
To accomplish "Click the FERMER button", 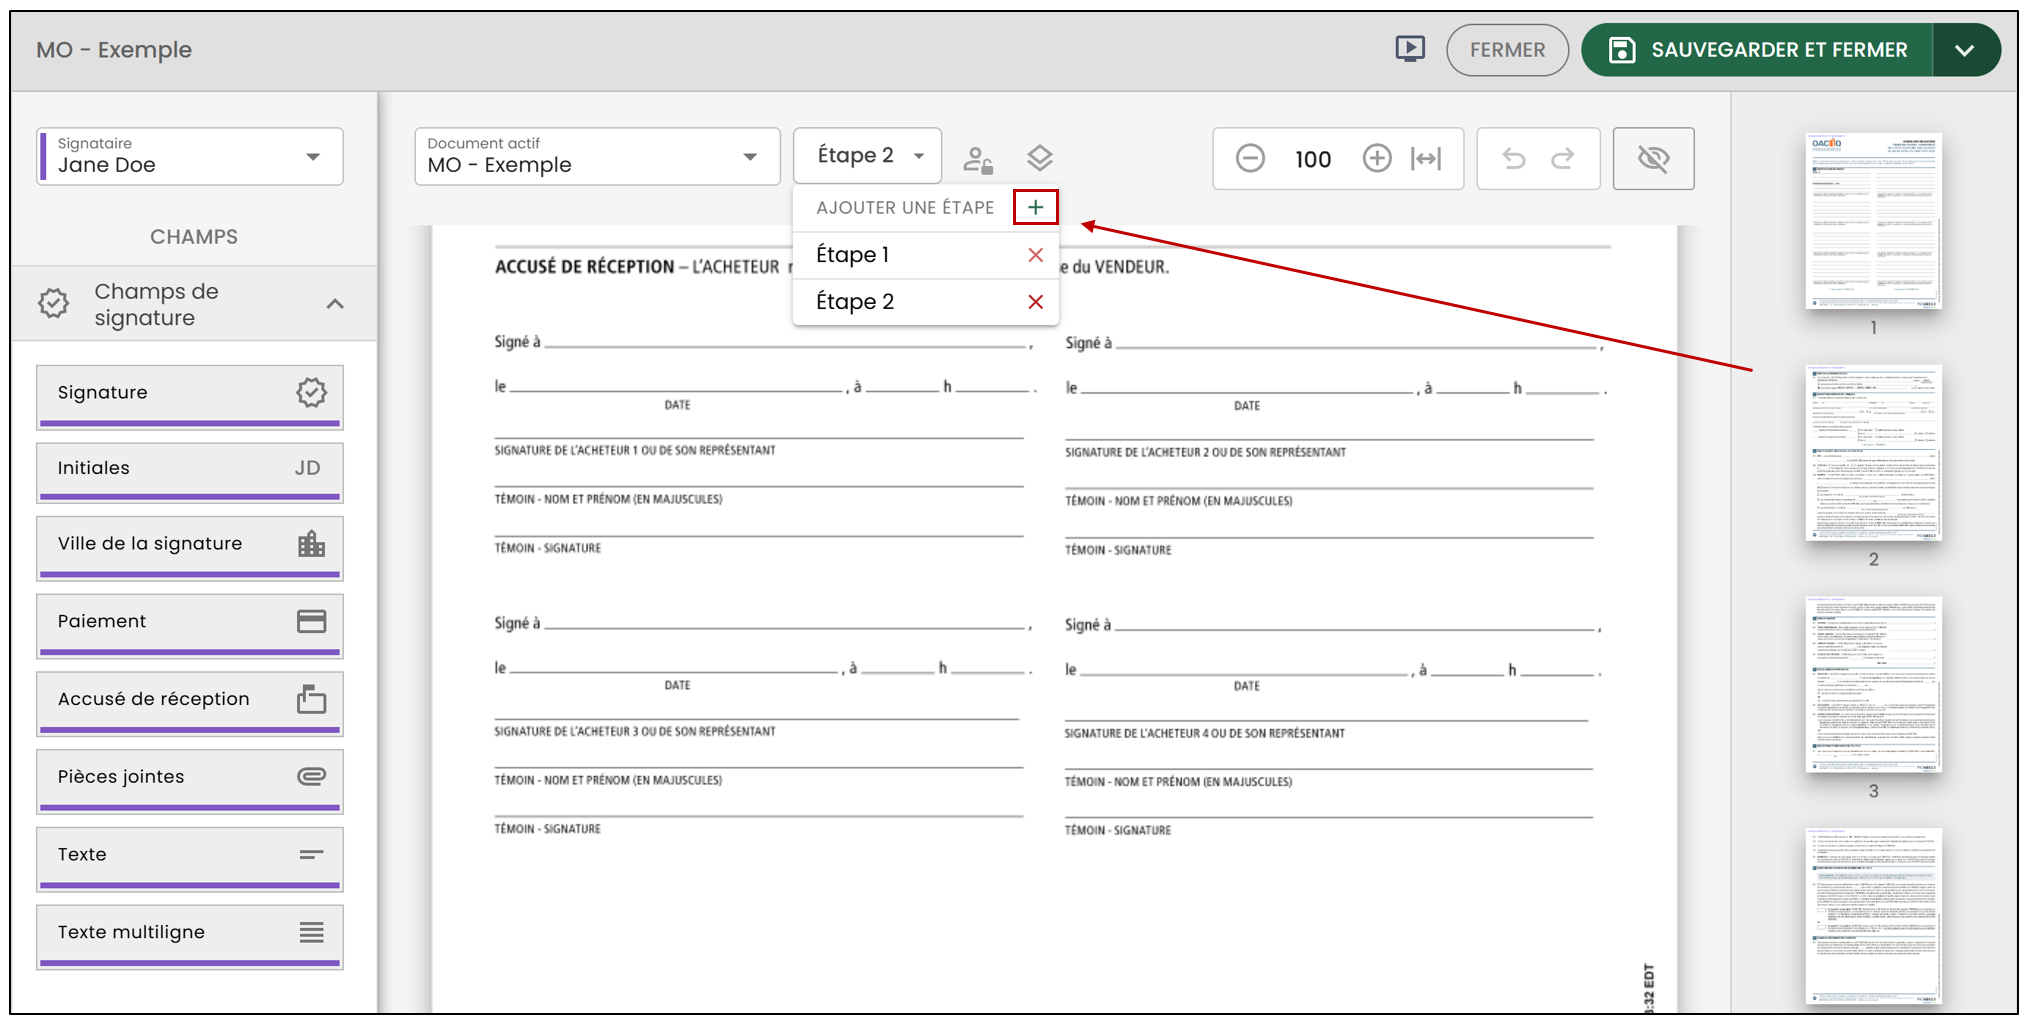I will pos(1507,50).
